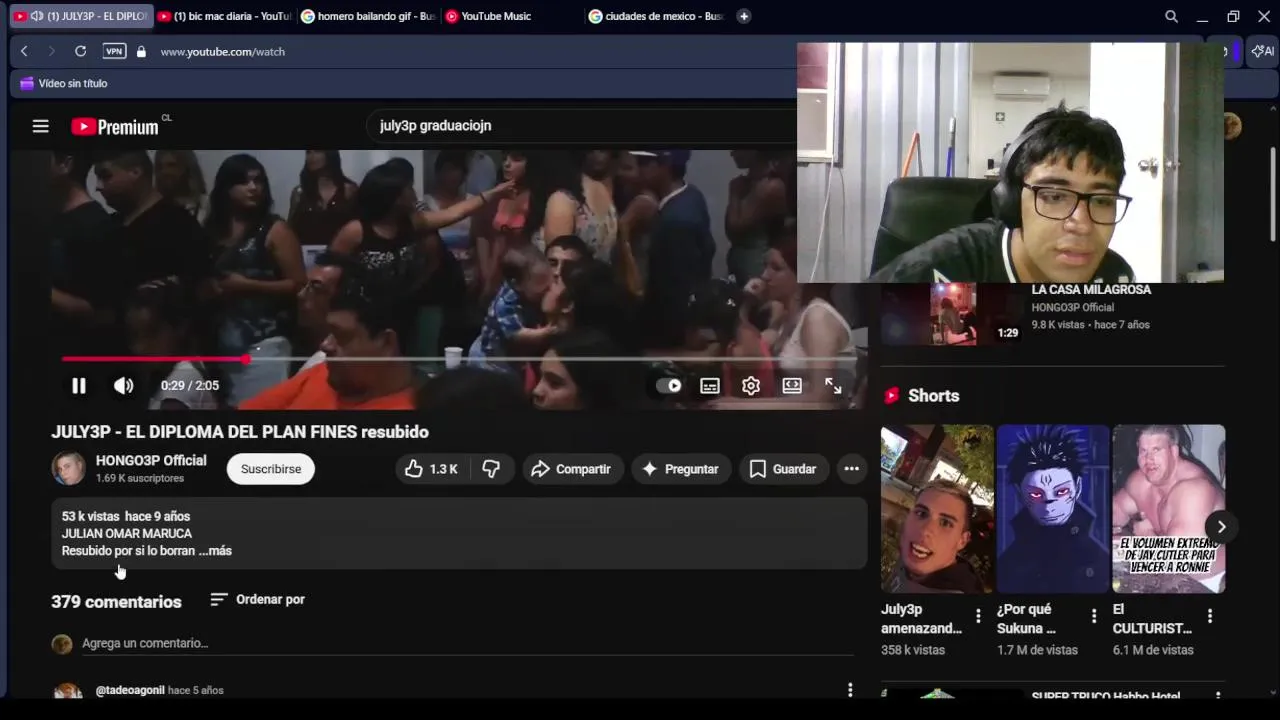1280x720 pixels.
Task: Show next shorts with arrow chevron
Action: (x=1221, y=527)
